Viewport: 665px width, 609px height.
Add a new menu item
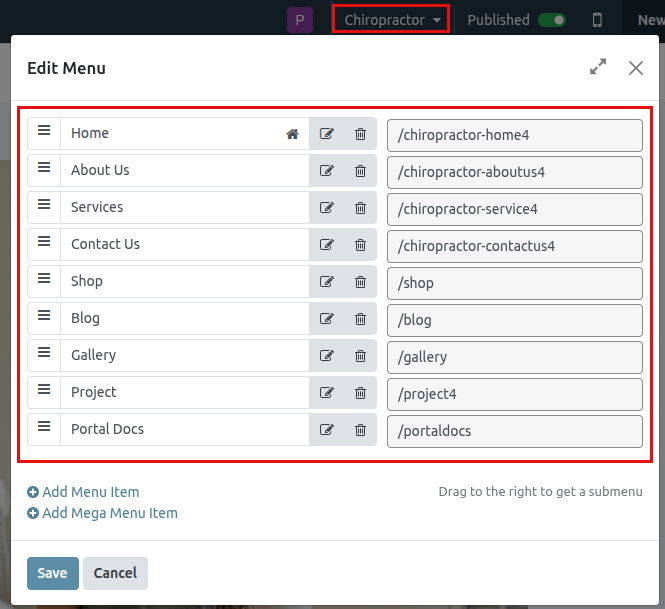(83, 492)
